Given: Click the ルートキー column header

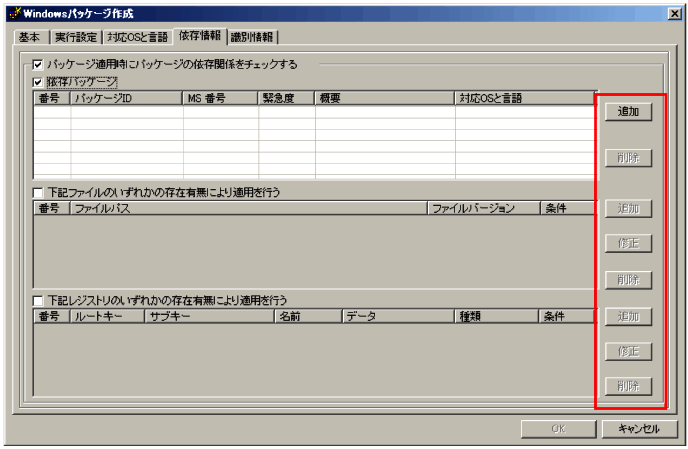Looking at the screenshot, I should 107,316.
